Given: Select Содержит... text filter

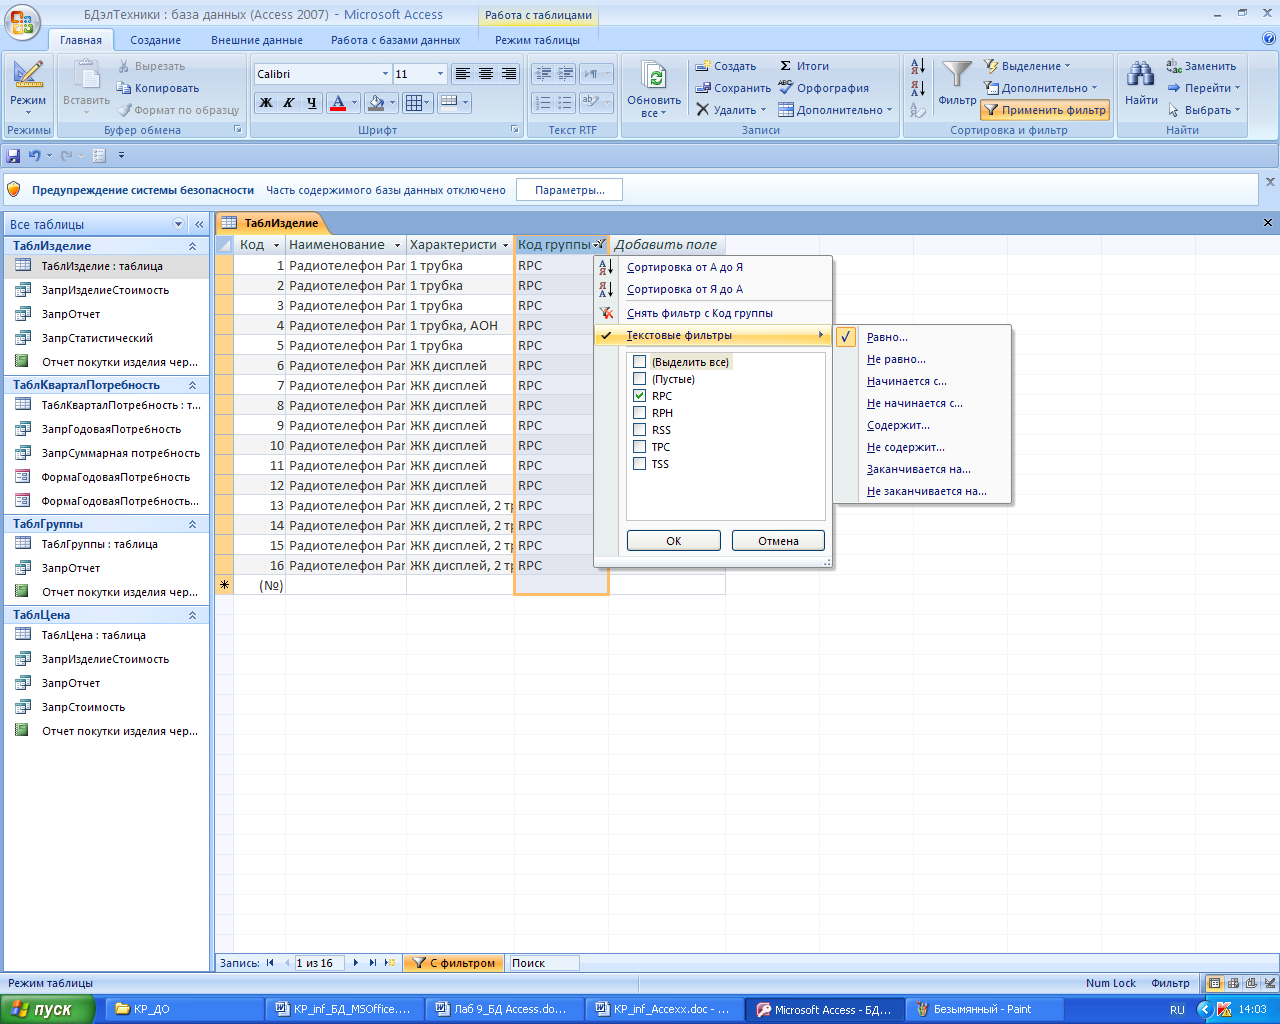Looking at the screenshot, I should (x=898, y=425).
